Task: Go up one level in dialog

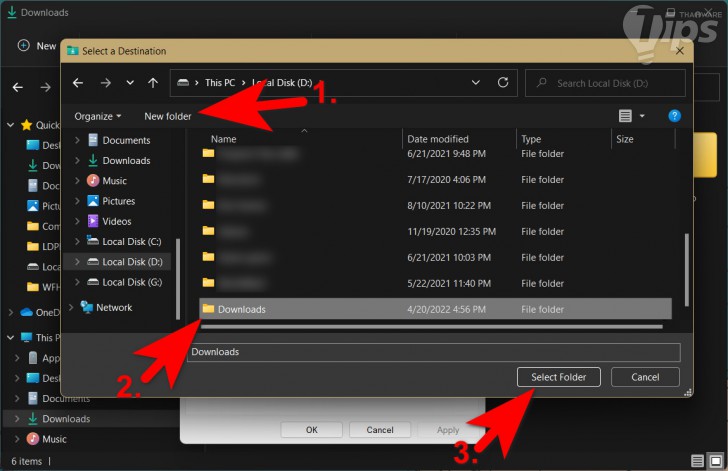Action: click(153, 83)
